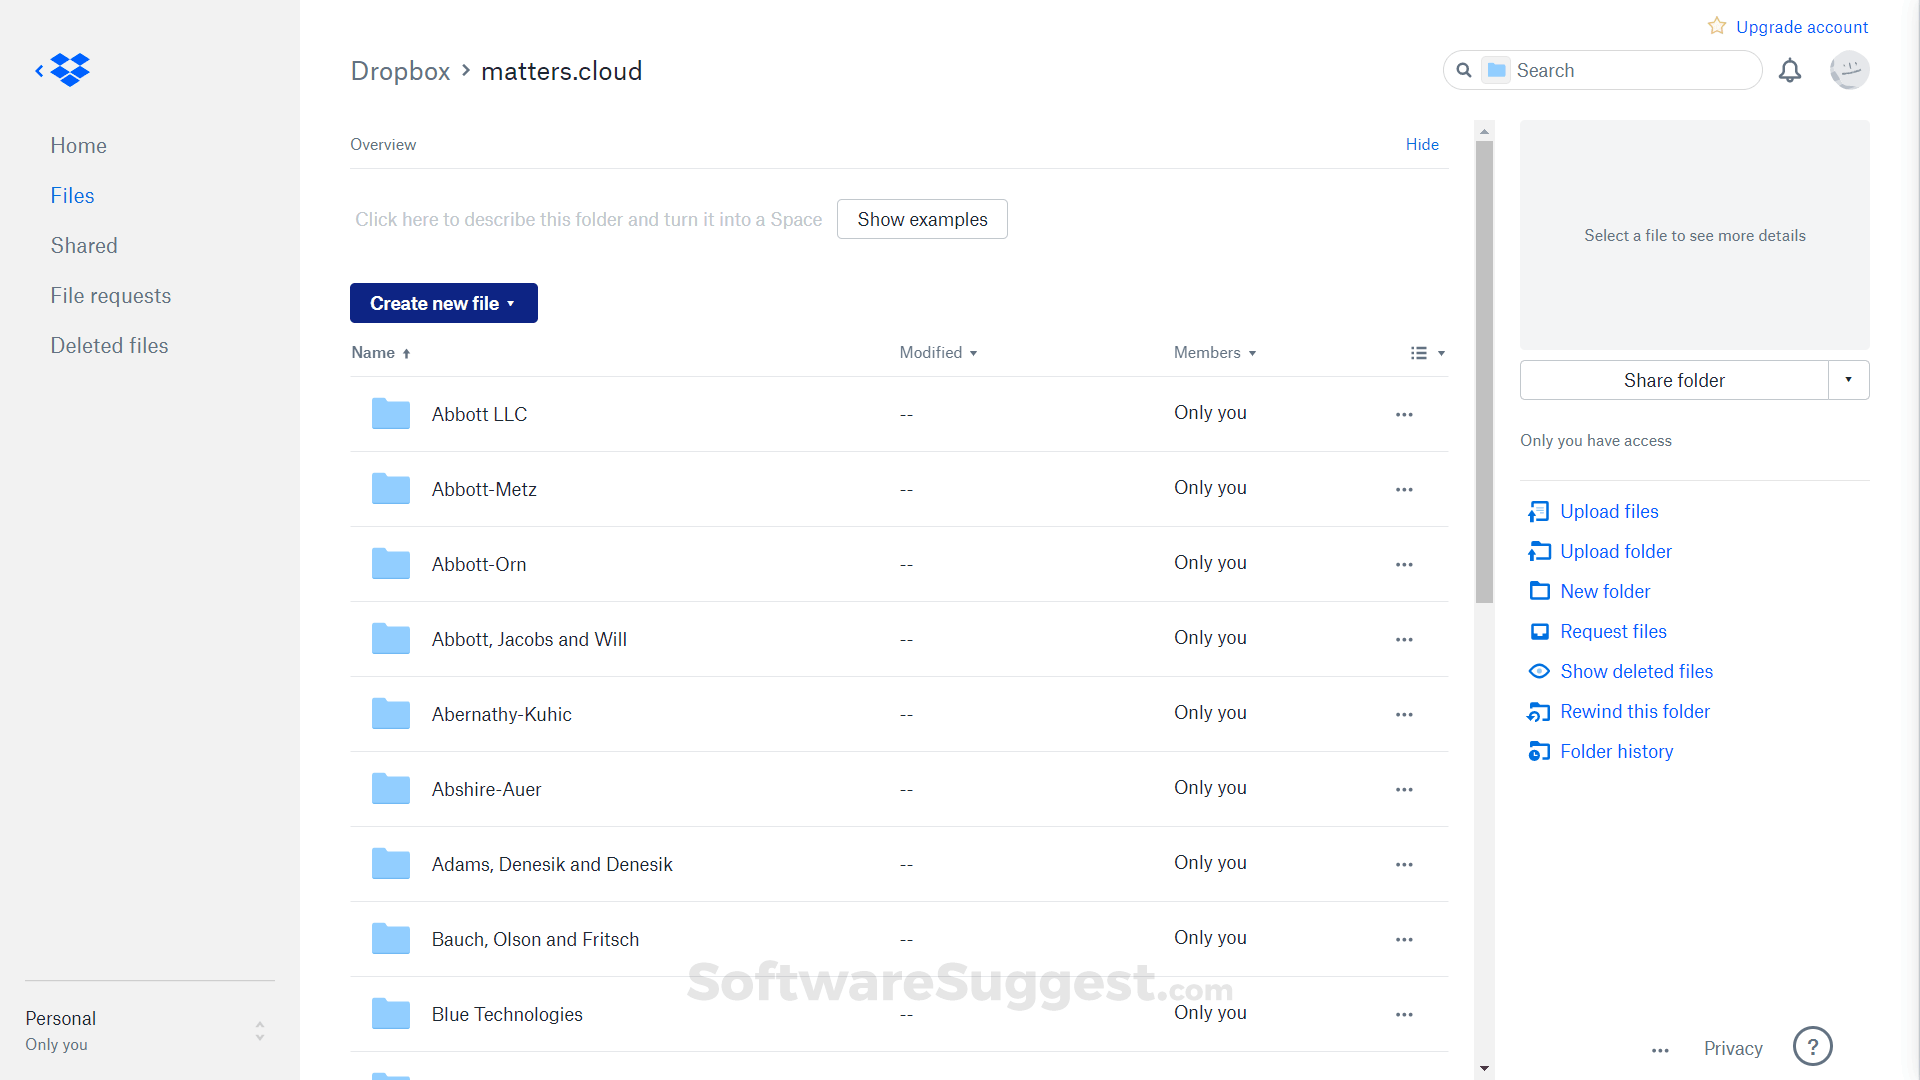Open the Abbott-Metz folder icon
This screenshot has height=1080, width=1920.
(391, 489)
